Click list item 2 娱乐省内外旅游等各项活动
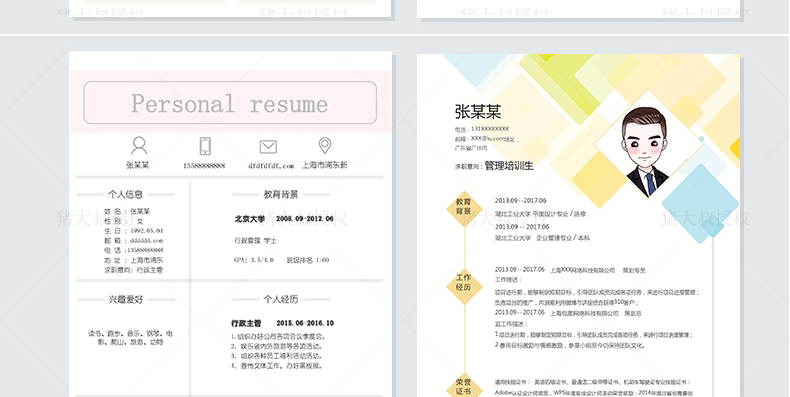The width and height of the screenshot is (790, 397). click(x=277, y=347)
